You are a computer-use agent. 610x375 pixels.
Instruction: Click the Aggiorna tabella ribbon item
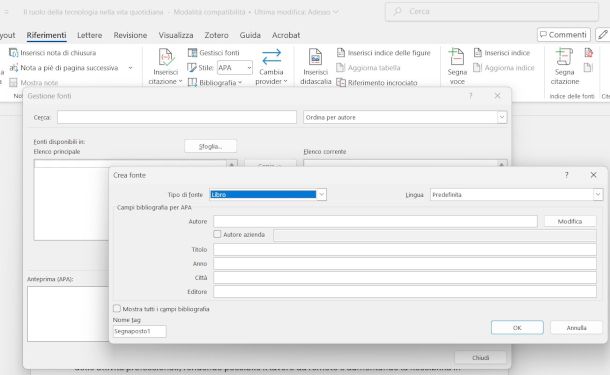tap(368, 68)
